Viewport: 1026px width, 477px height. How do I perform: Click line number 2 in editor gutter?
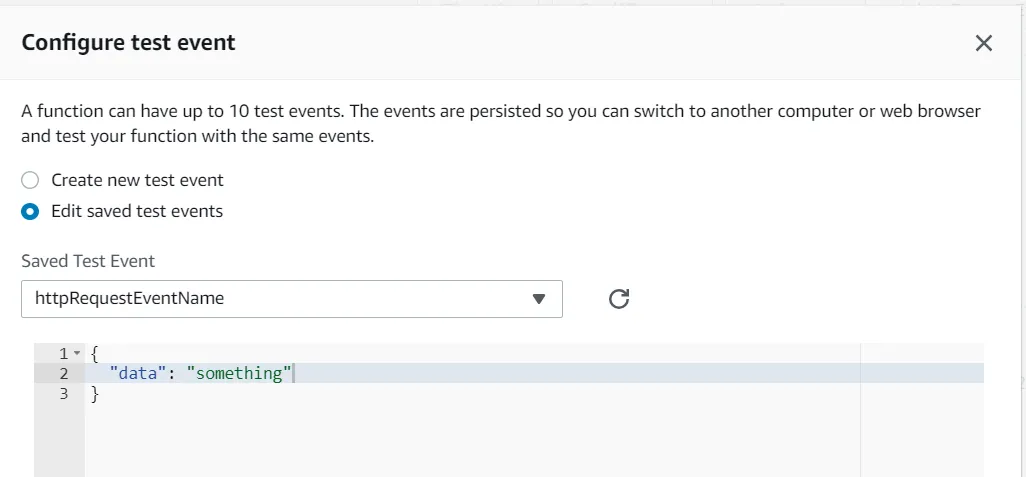pyautogui.click(x=63, y=373)
